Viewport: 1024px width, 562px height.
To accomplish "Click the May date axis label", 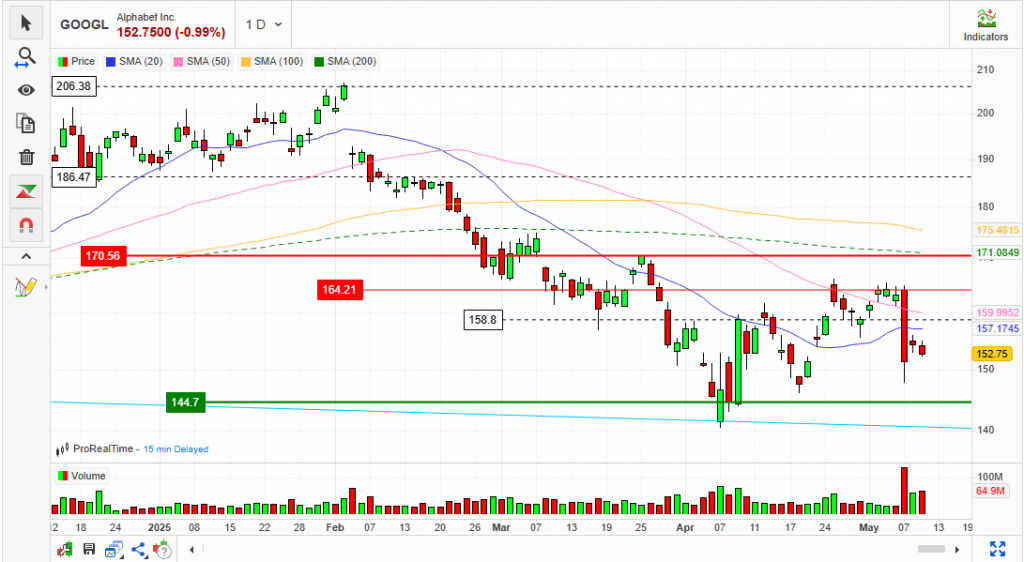I will point(869,527).
